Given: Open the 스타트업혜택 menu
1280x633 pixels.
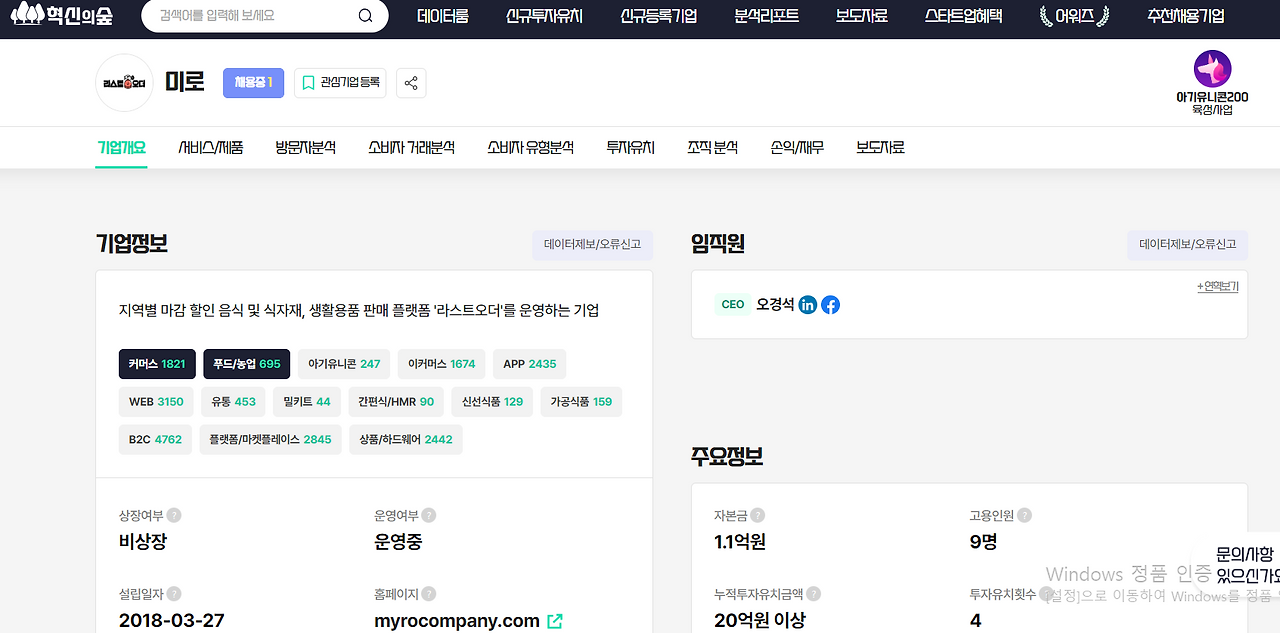Looking at the screenshot, I should pos(963,16).
